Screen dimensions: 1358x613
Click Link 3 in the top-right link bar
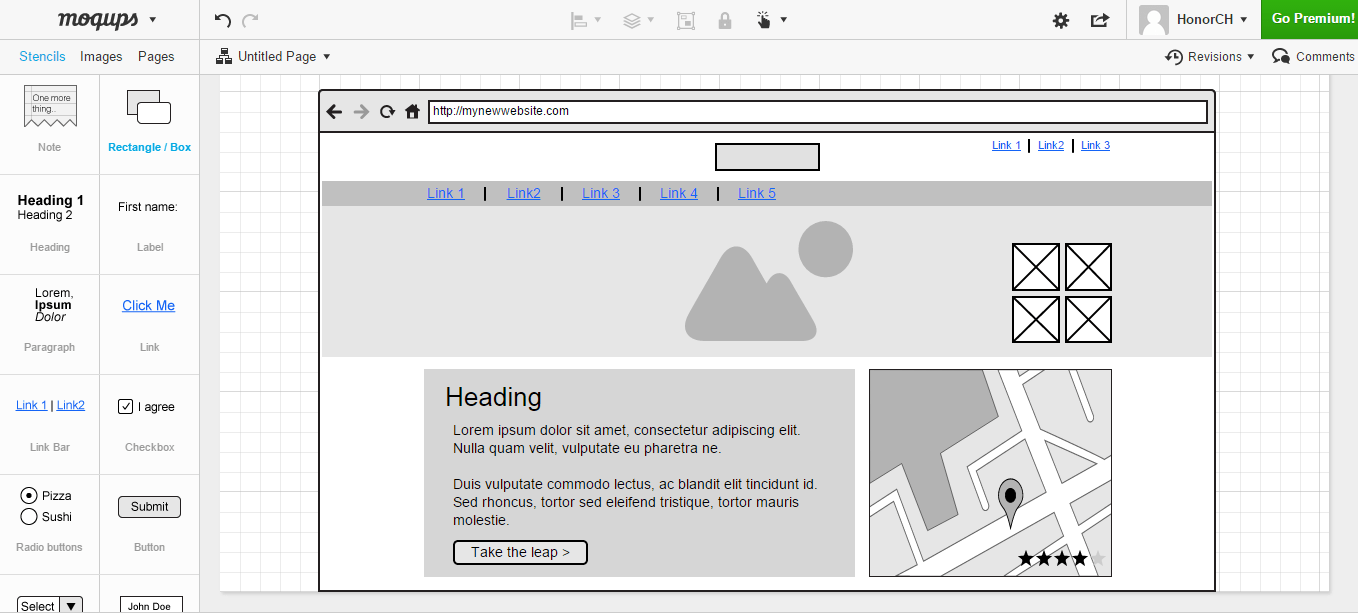[1095, 146]
